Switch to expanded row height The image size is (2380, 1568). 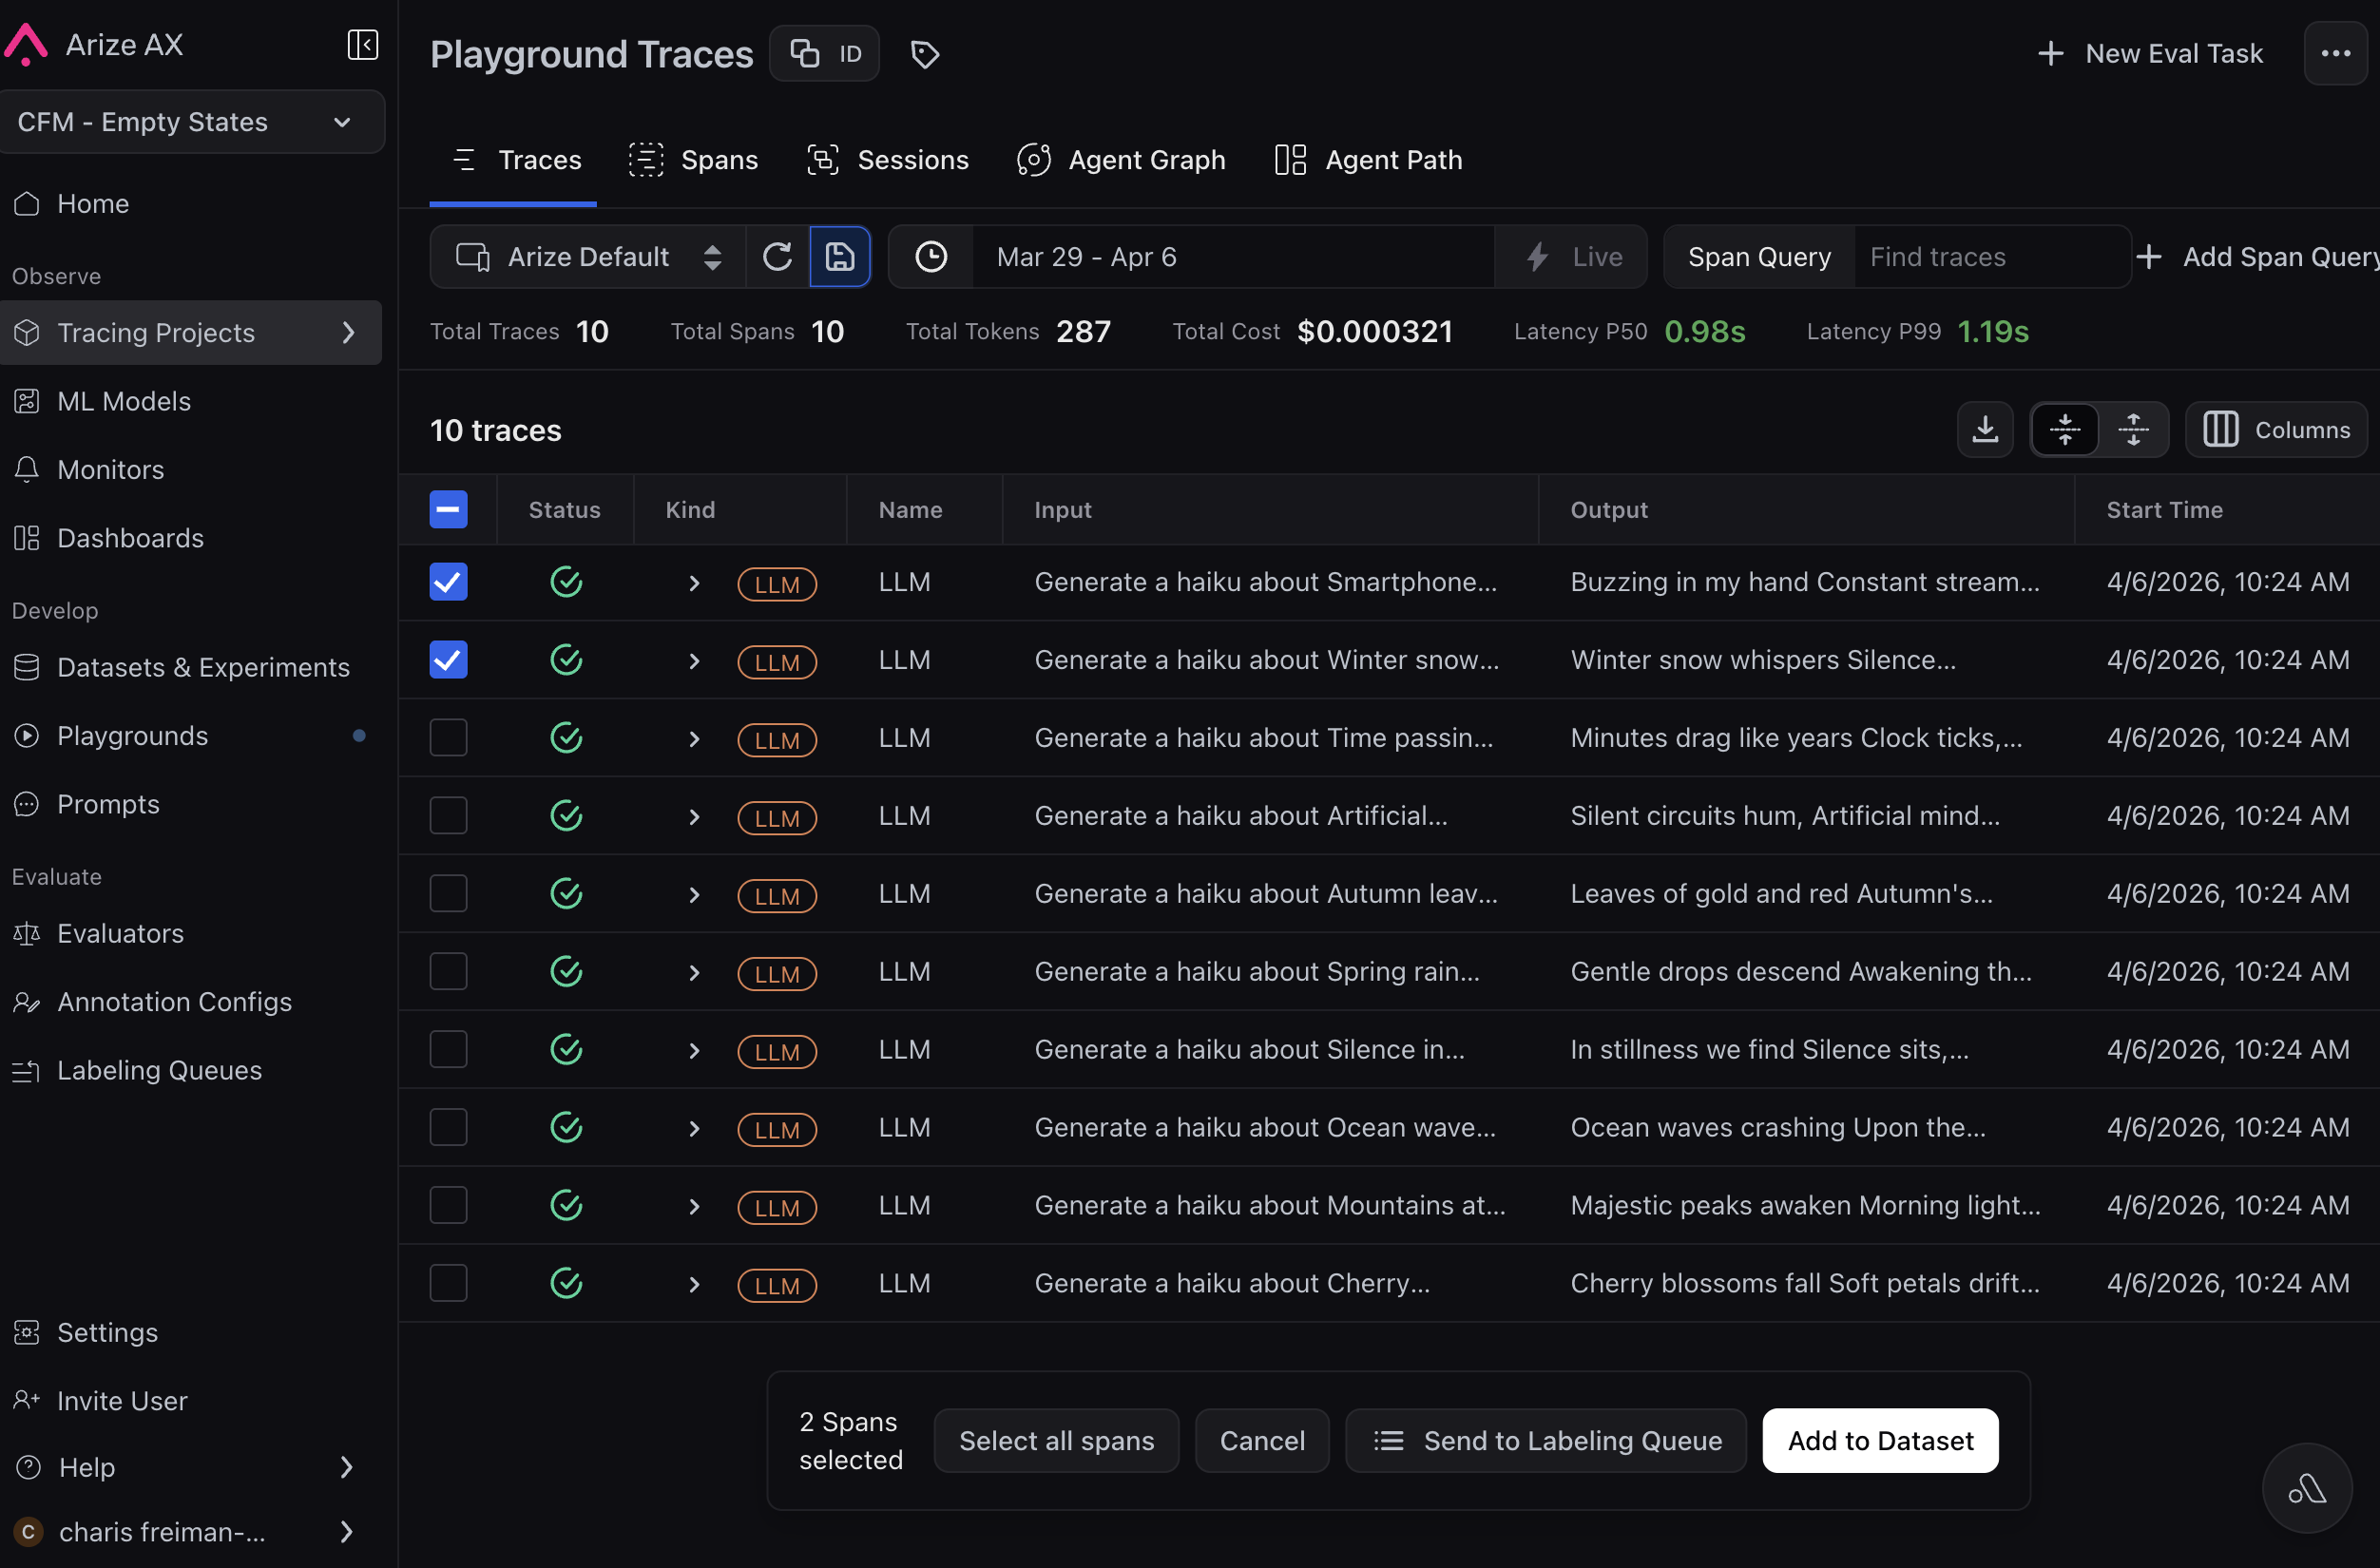tap(2132, 429)
